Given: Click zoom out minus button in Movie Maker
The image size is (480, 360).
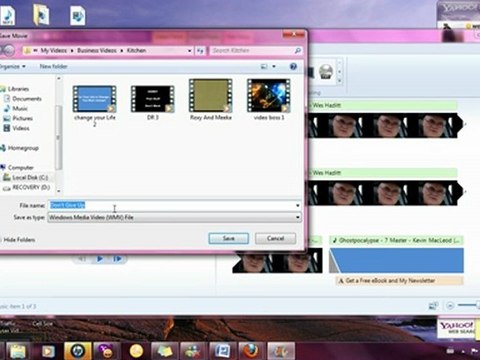Looking at the screenshot, I should click(450, 305).
